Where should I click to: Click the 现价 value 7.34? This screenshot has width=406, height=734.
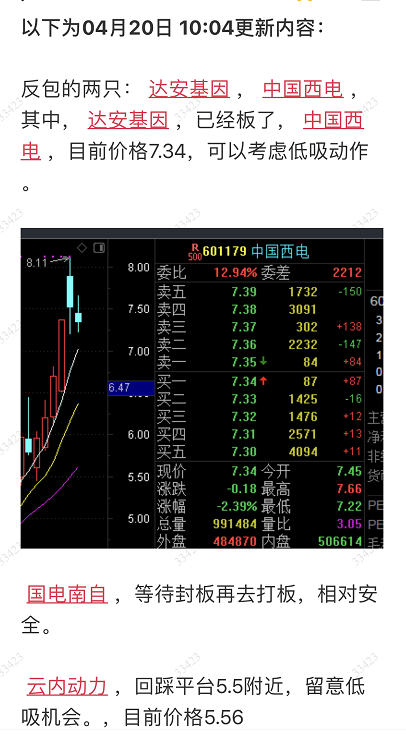[x=244, y=471]
